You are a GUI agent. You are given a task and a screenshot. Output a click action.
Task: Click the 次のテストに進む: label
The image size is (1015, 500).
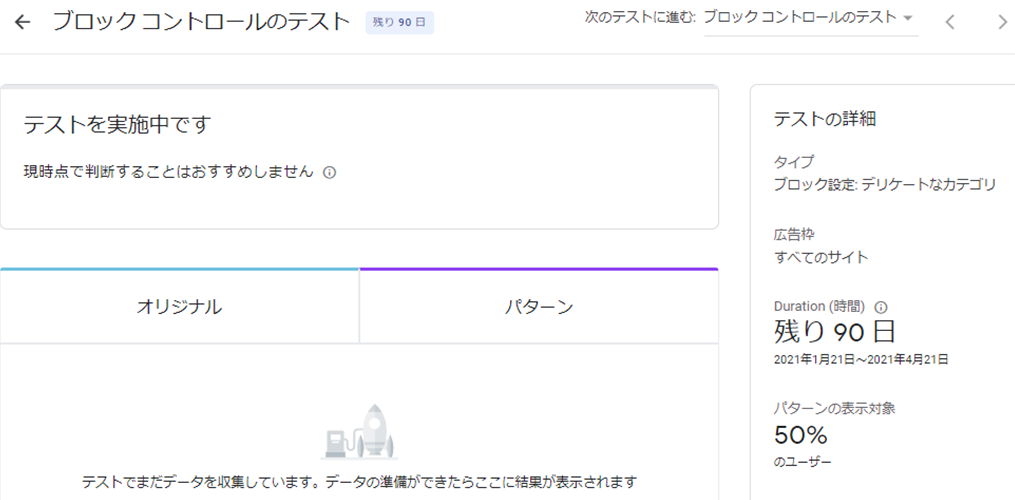pyautogui.click(x=640, y=18)
